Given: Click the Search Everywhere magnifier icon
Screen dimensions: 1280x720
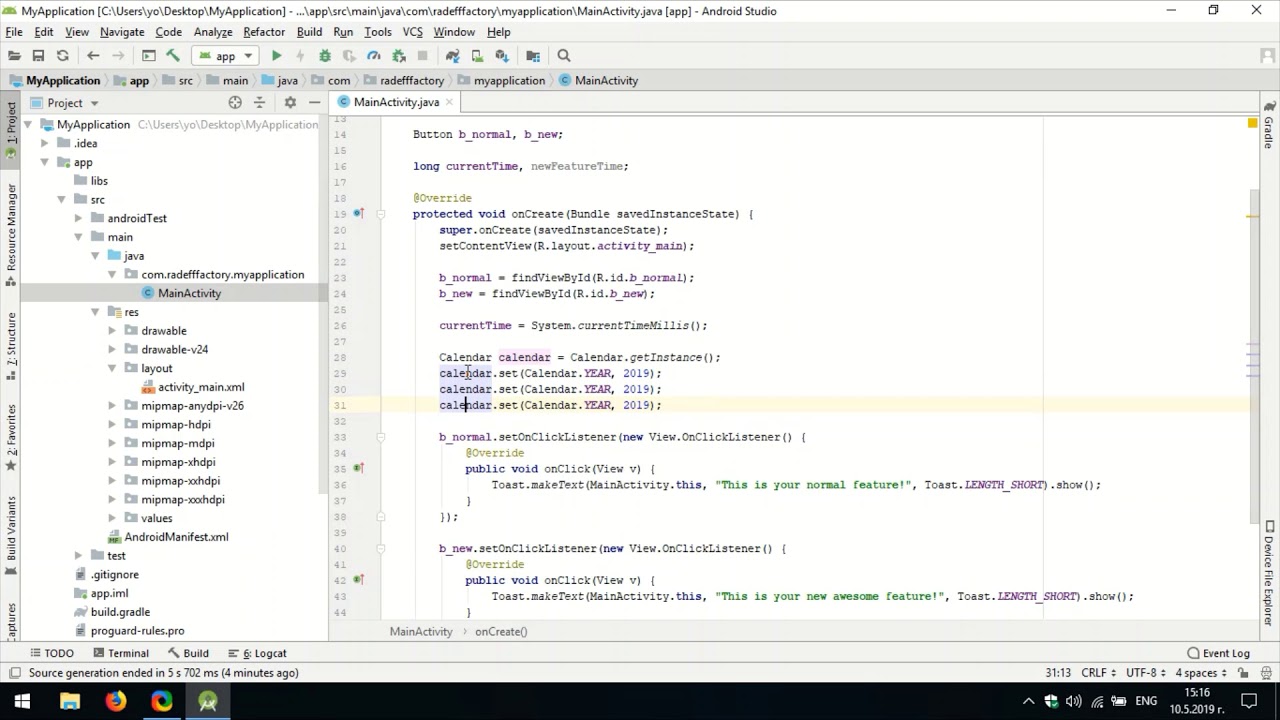Looking at the screenshot, I should (564, 56).
